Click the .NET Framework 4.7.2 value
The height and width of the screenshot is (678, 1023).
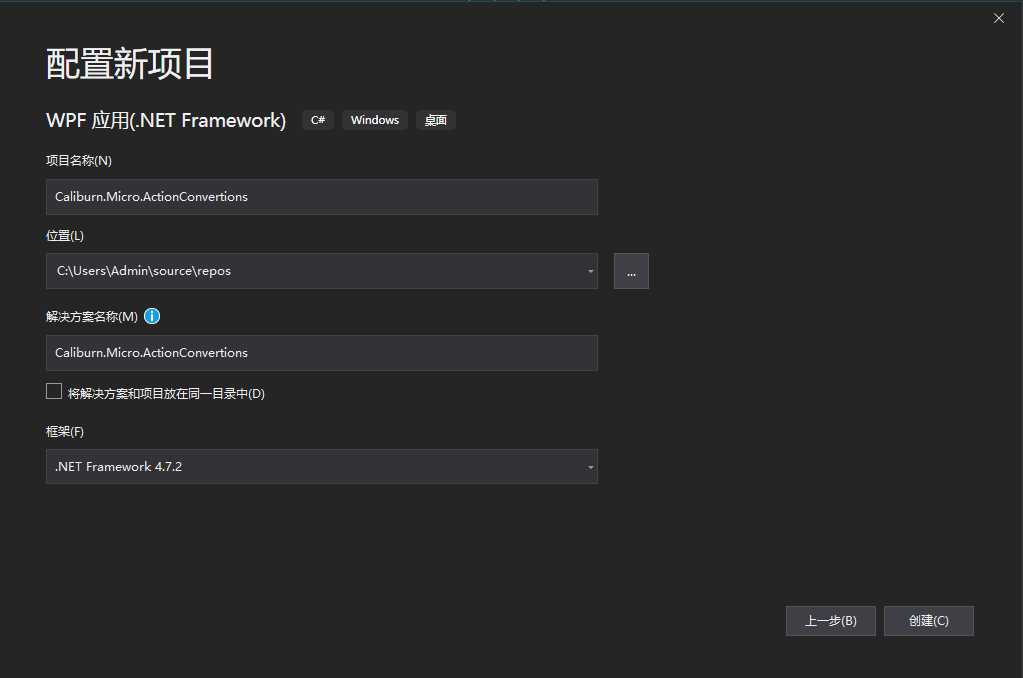(118, 467)
